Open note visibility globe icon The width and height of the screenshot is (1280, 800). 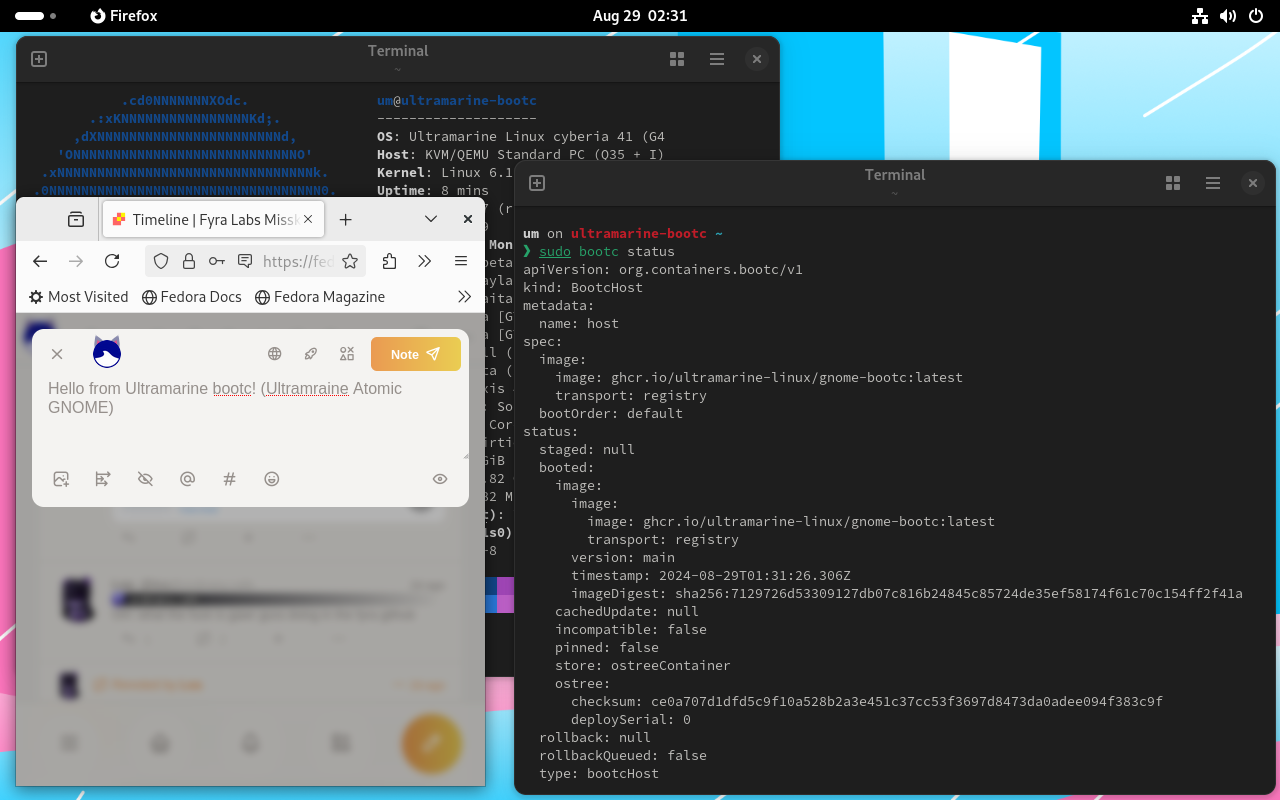coord(274,354)
